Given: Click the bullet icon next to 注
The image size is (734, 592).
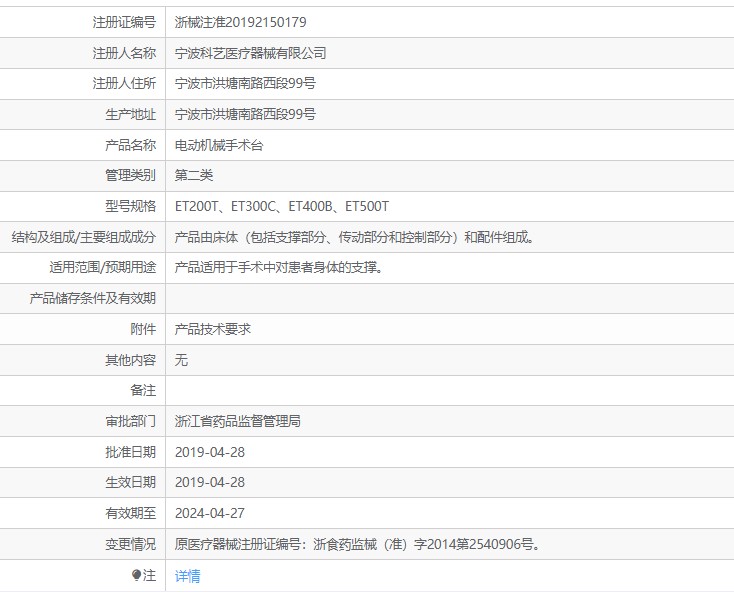Looking at the screenshot, I should pyautogui.click(x=136, y=574).
